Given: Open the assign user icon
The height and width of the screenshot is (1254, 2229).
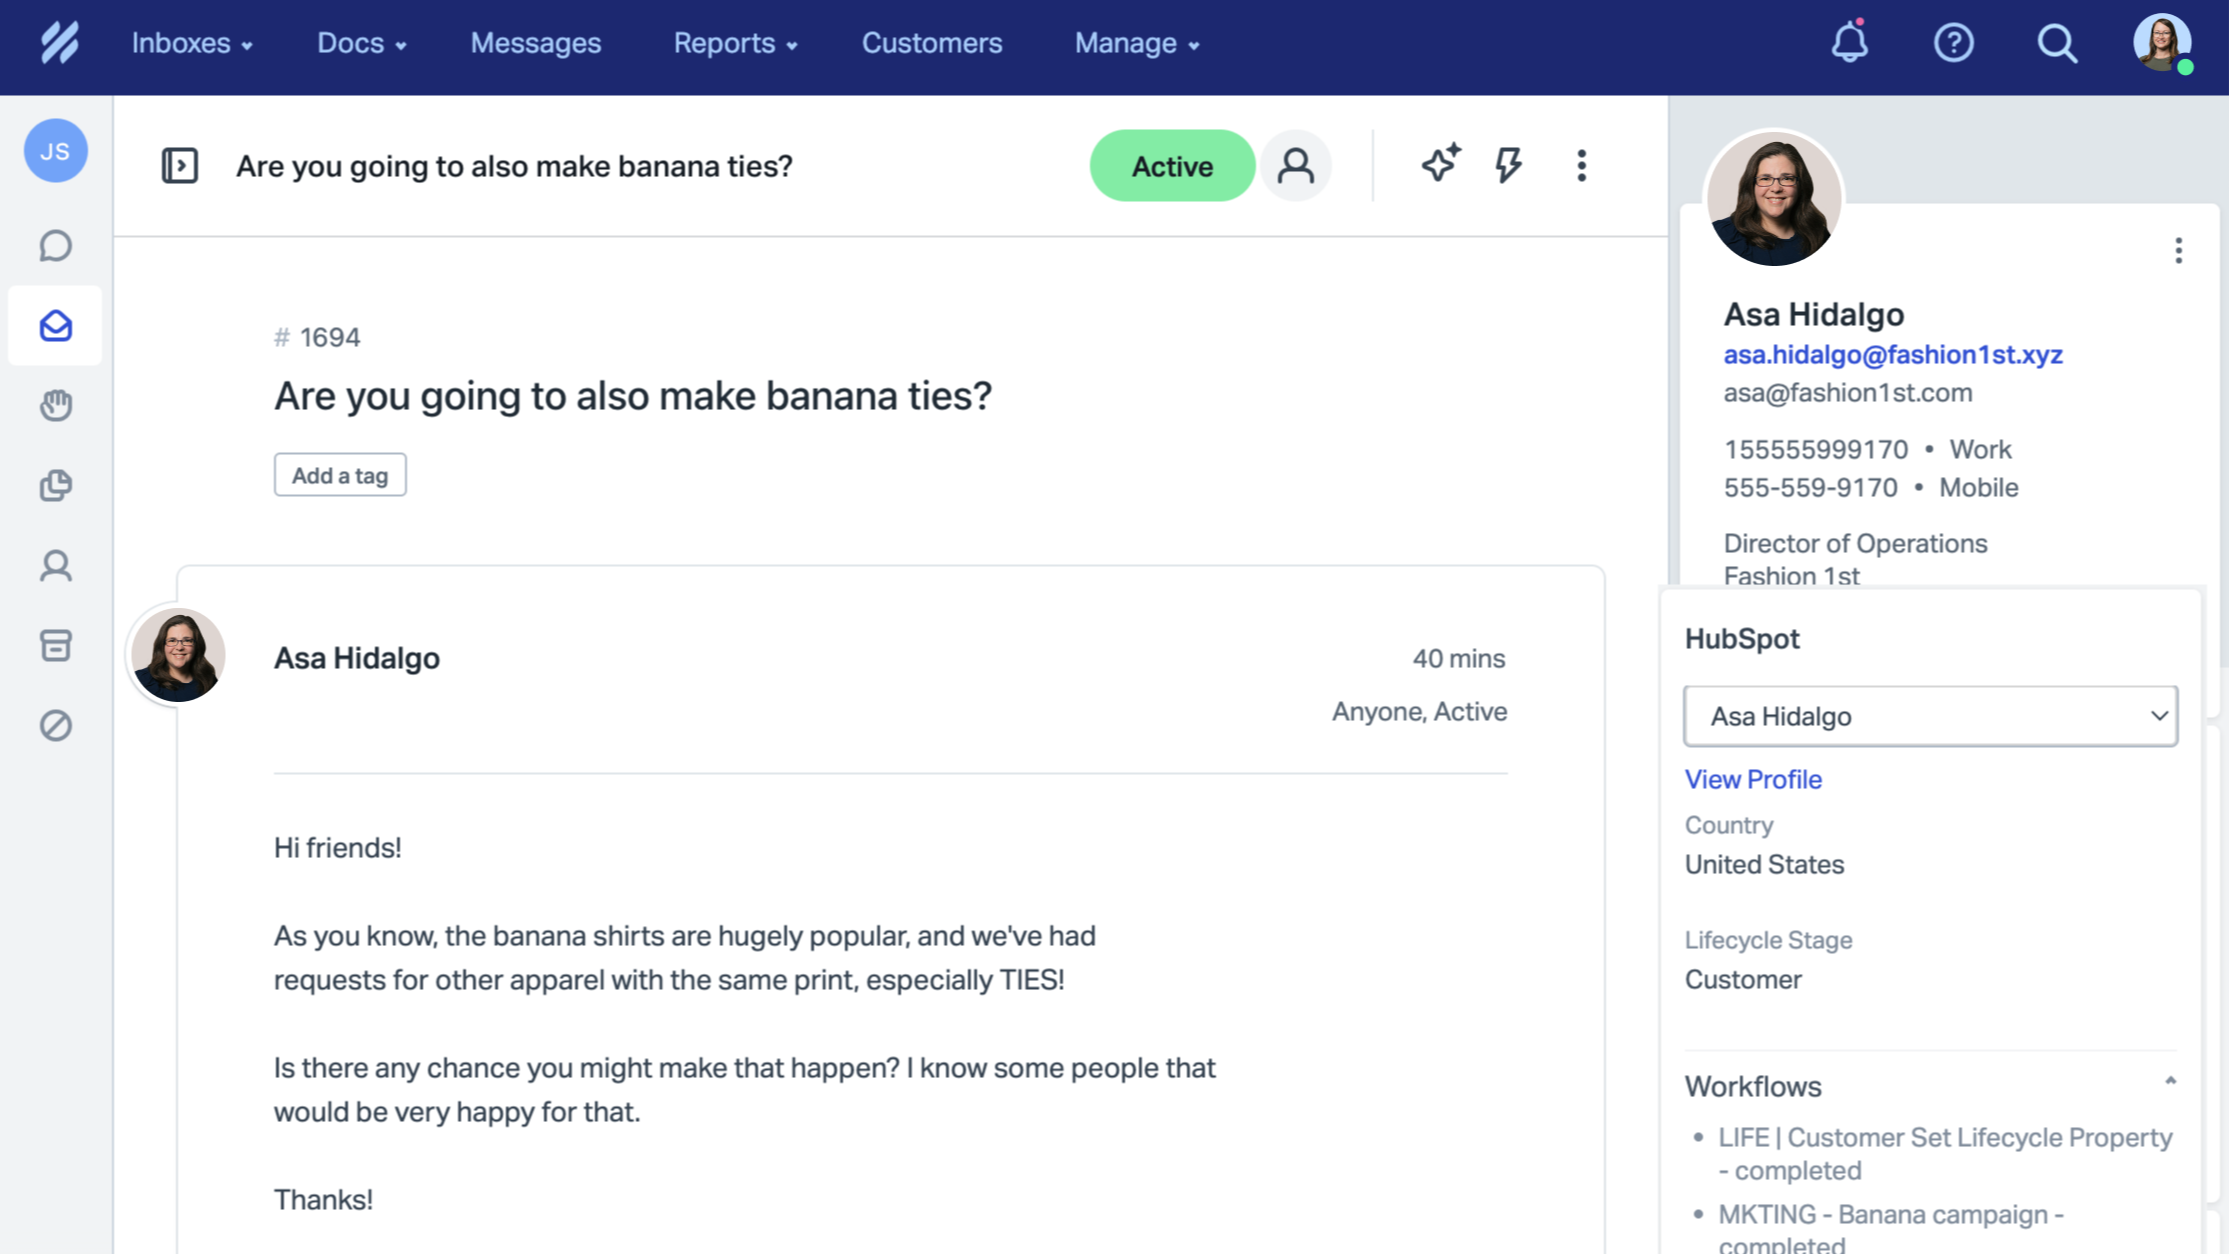Looking at the screenshot, I should pyautogui.click(x=1295, y=165).
